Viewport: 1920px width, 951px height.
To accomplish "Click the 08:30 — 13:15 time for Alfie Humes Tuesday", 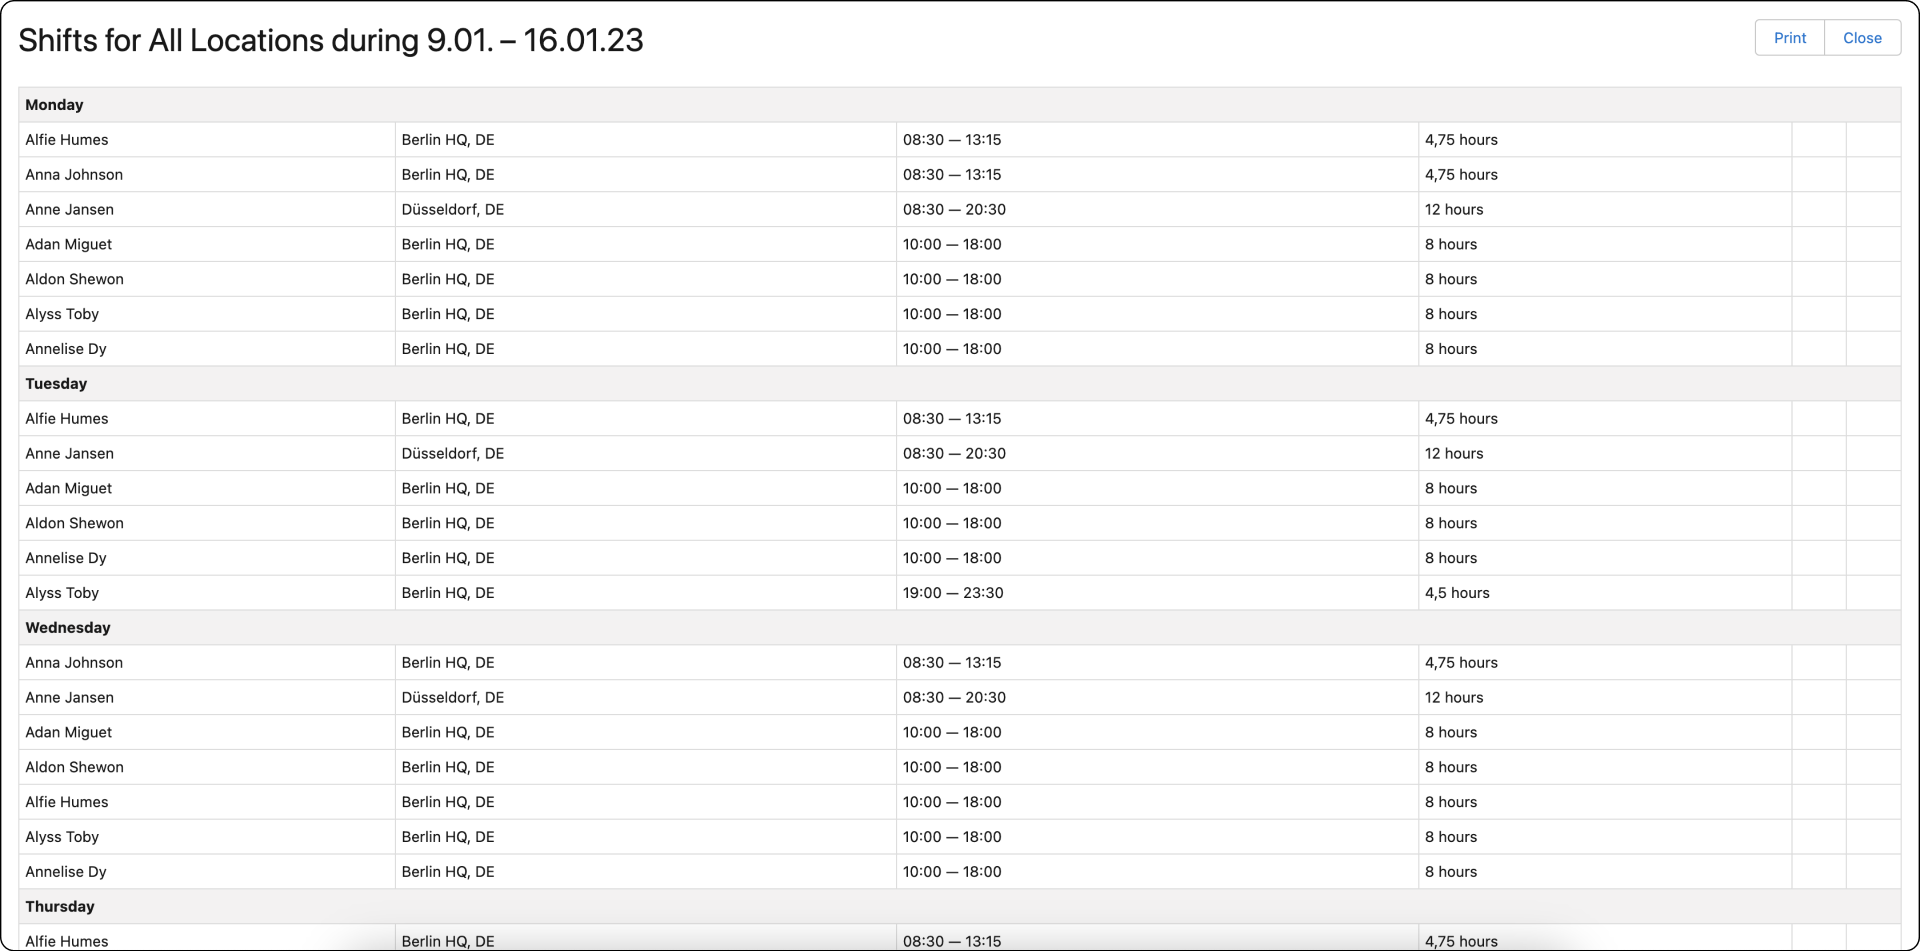I will pyautogui.click(x=952, y=418).
